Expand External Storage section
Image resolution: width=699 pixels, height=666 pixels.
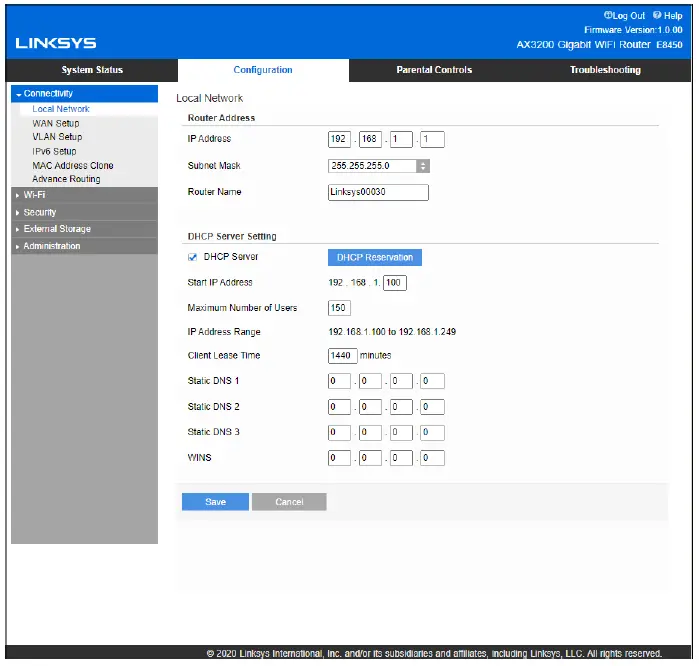(84, 229)
